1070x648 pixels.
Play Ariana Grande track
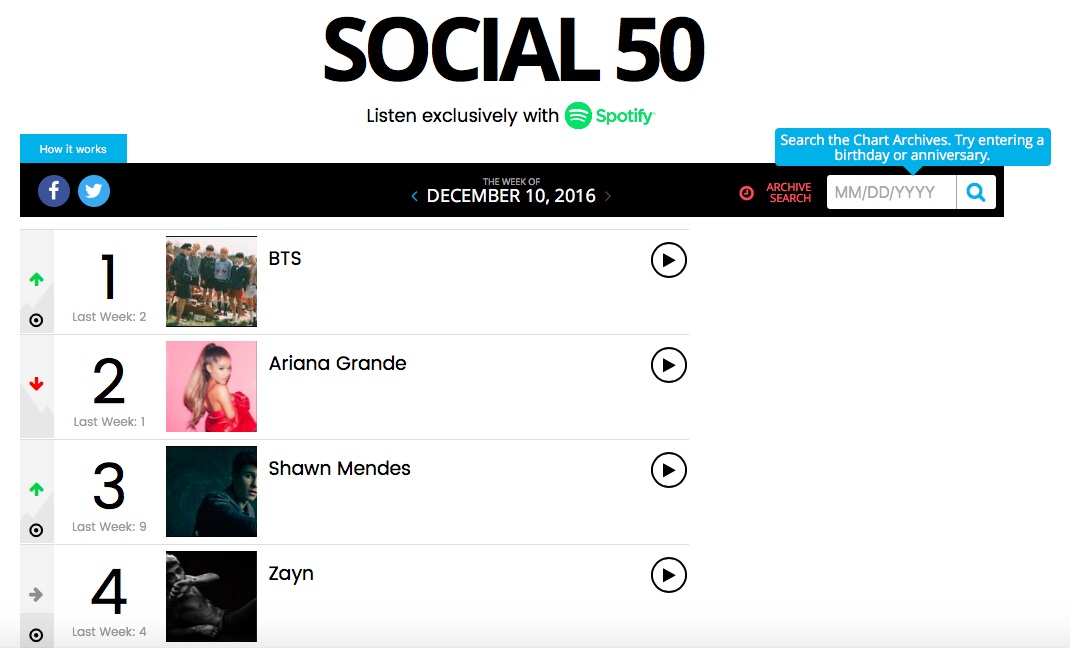coord(669,365)
